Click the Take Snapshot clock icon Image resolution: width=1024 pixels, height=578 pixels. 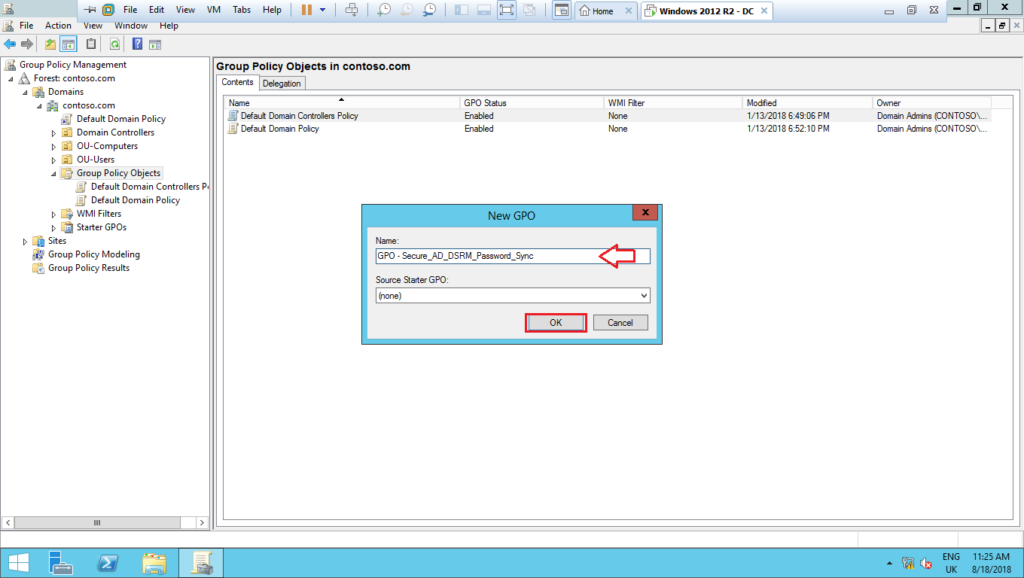tap(384, 10)
